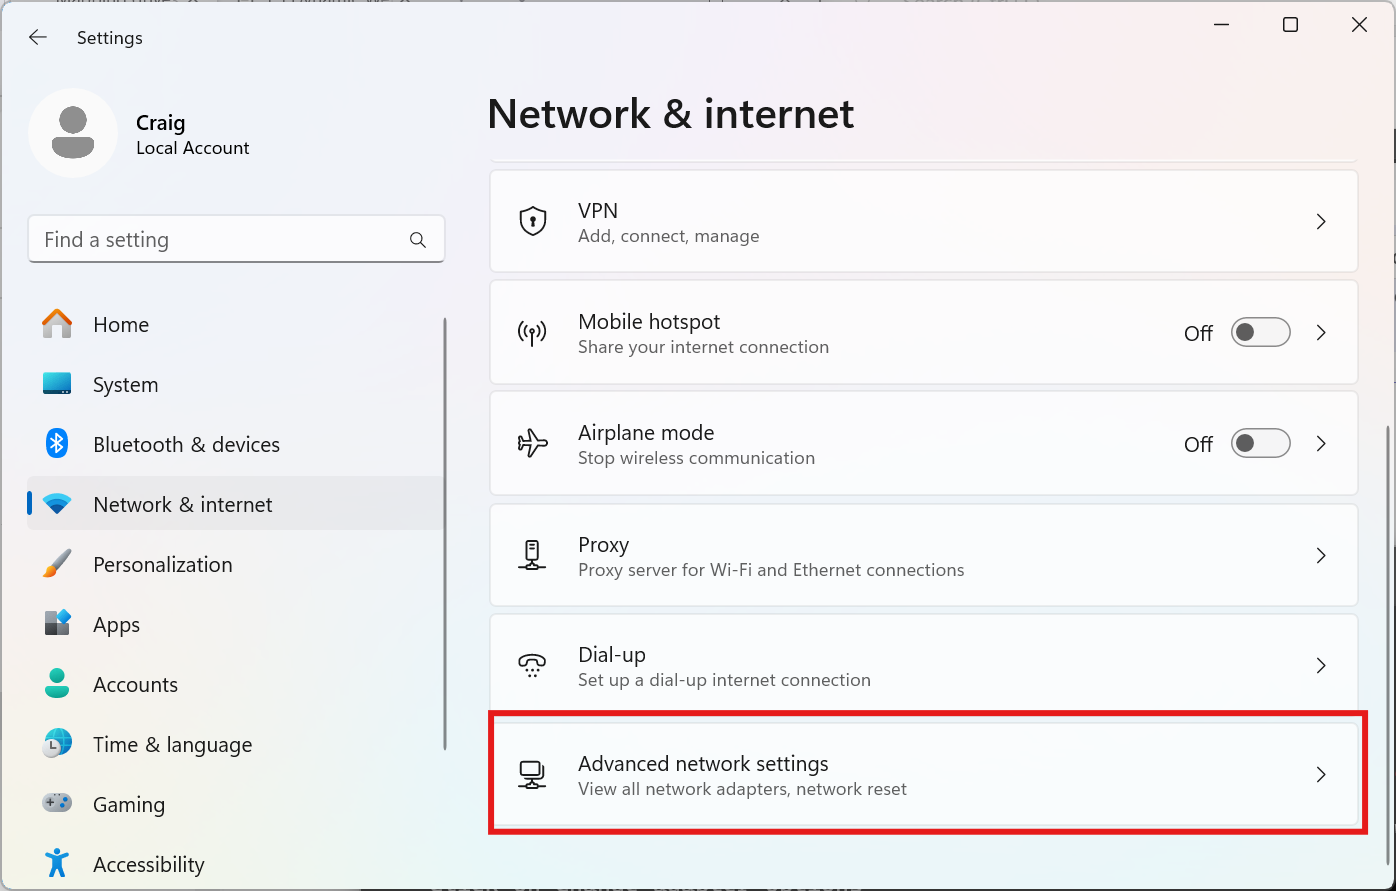Open the Apps settings category
Image resolution: width=1396 pixels, height=891 pixels.
tap(236, 624)
